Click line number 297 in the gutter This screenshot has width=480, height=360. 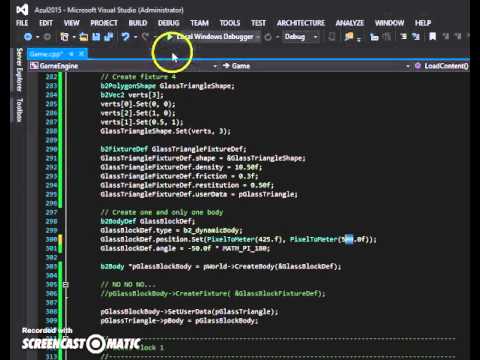(51, 212)
